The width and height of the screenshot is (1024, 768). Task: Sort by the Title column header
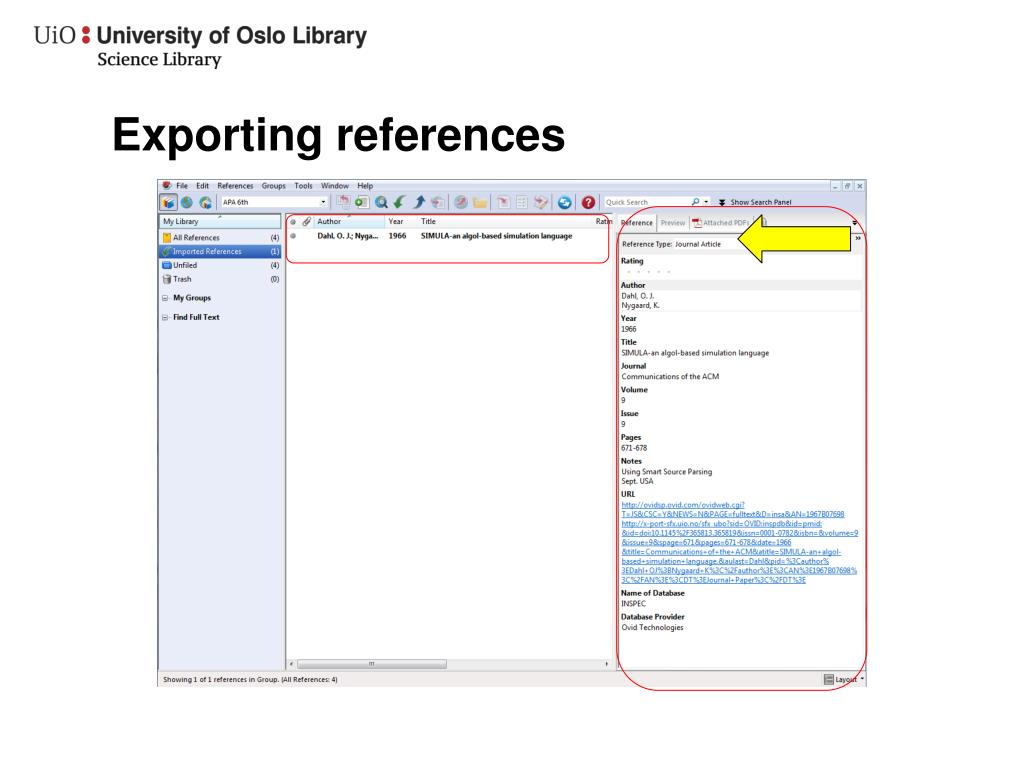pyautogui.click(x=505, y=222)
